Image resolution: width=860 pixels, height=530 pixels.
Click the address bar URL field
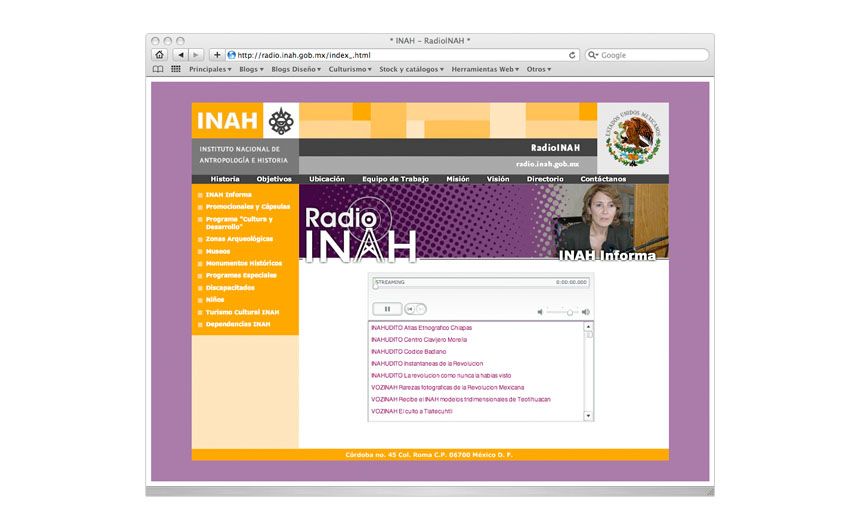pyautogui.click(x=403, y=55)
